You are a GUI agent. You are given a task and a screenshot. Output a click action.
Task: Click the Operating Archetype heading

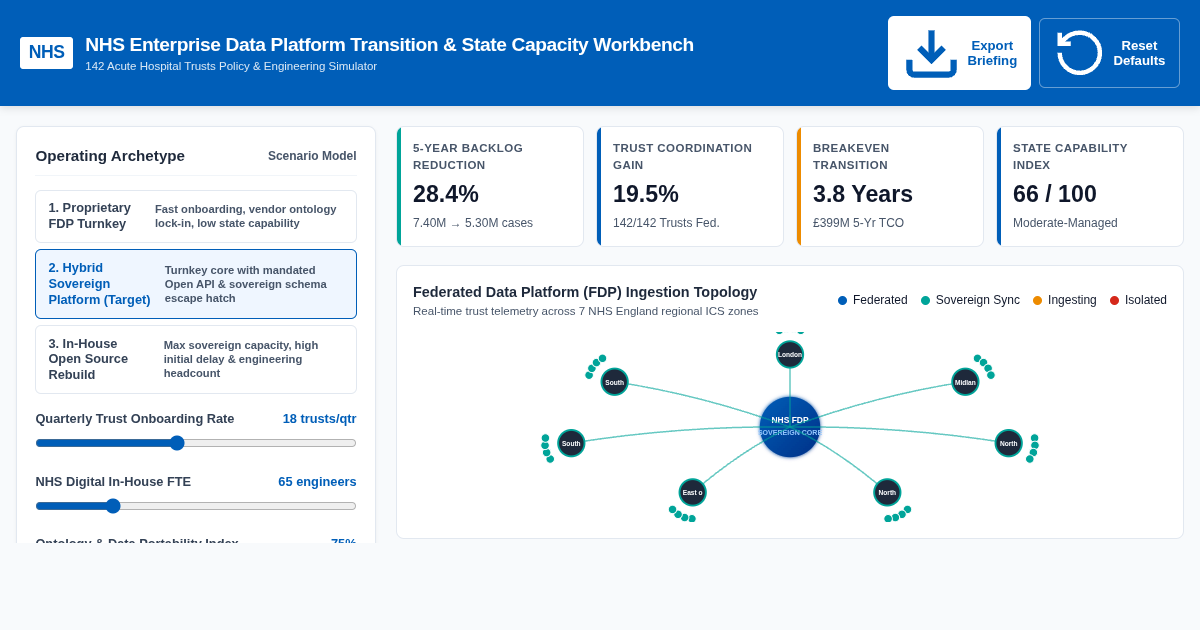tap(110, 156)
